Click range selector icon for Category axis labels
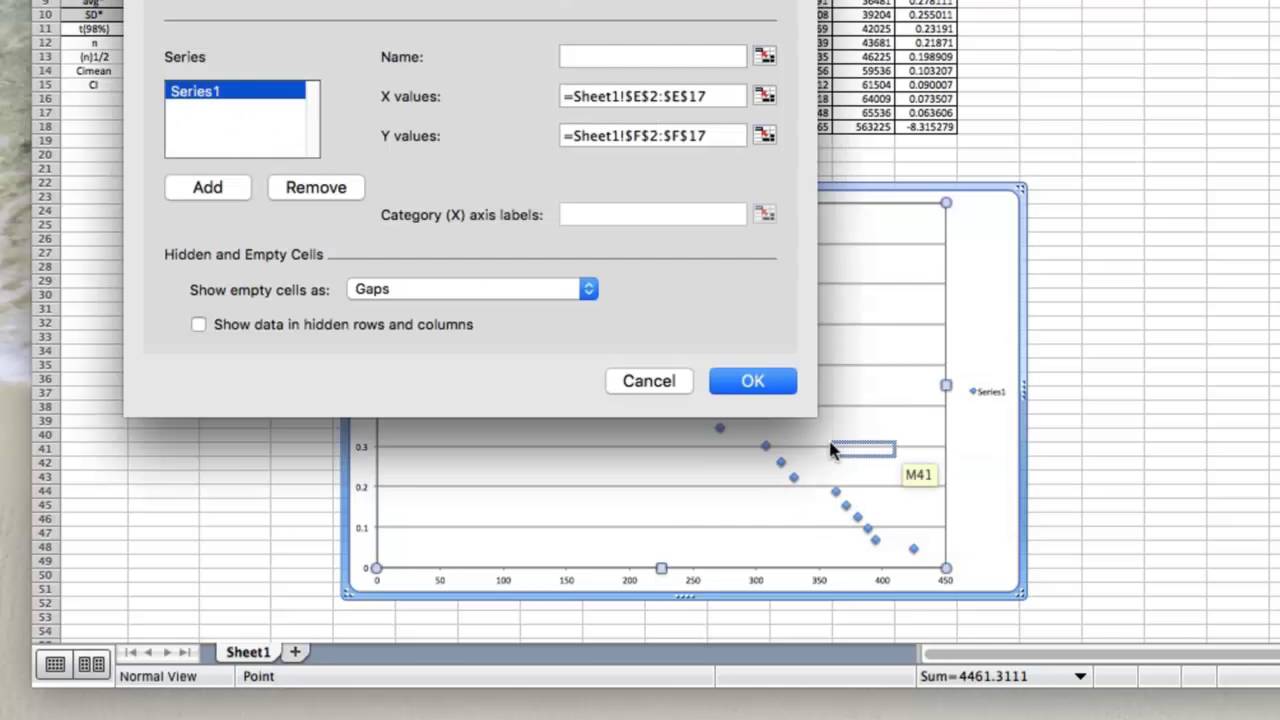Screen dimensions: 1280x720 [x=765, y=213]
